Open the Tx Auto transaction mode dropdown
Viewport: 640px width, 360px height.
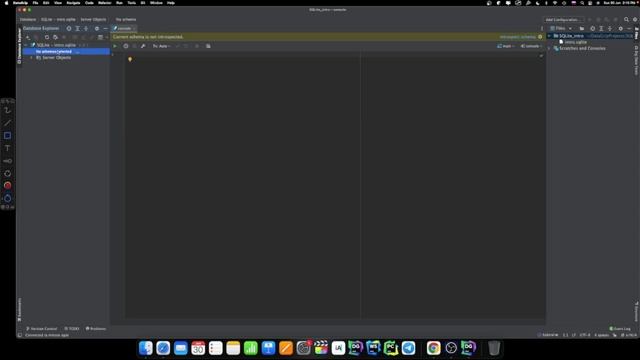point(162,46)
